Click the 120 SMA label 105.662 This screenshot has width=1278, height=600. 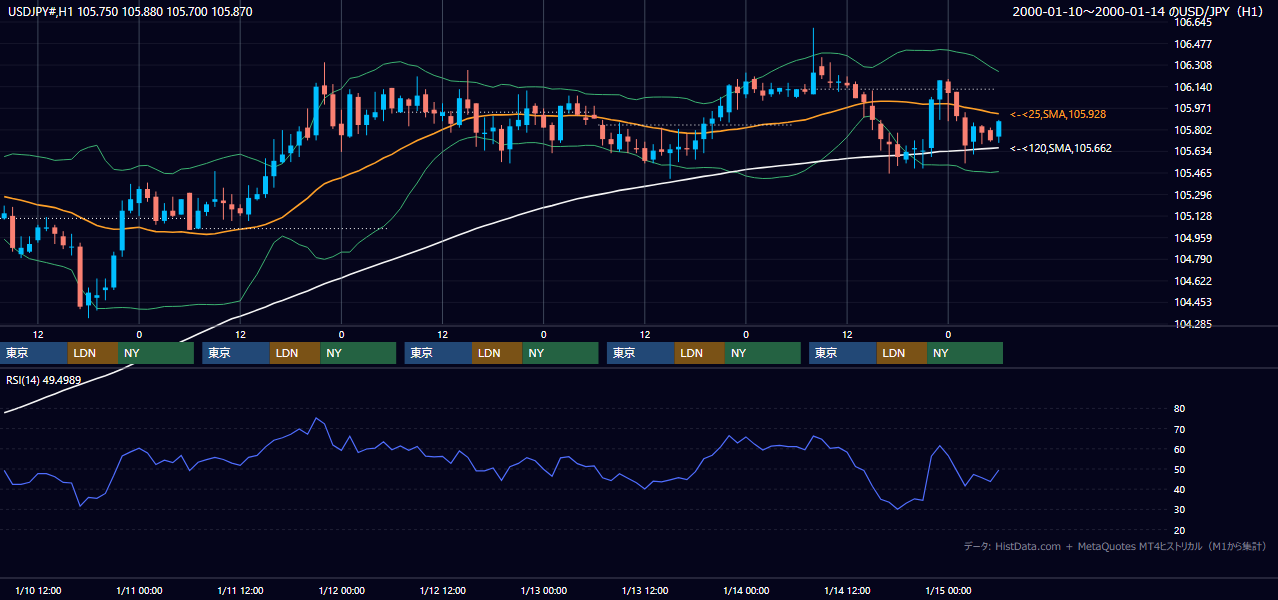click(x=1061, y=148)
